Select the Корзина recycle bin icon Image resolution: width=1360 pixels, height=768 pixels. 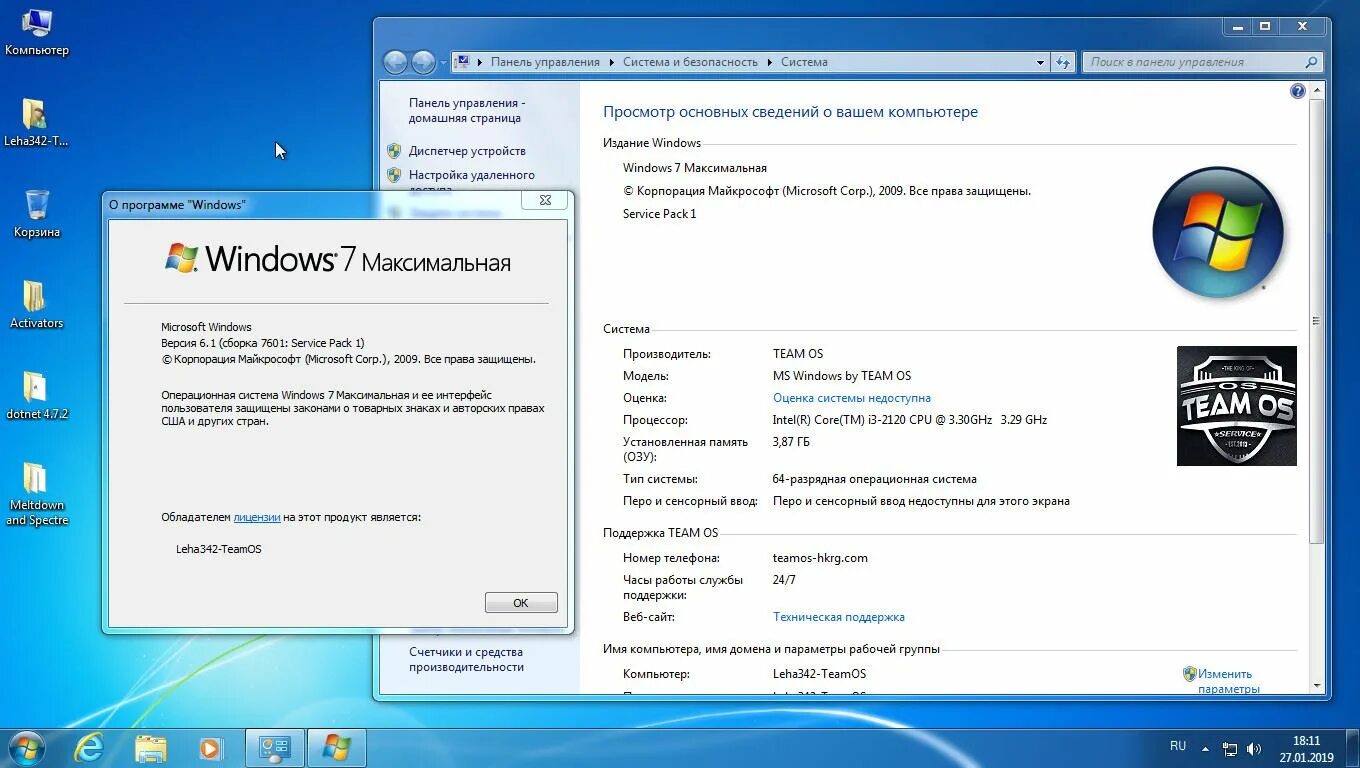[37, 213]
